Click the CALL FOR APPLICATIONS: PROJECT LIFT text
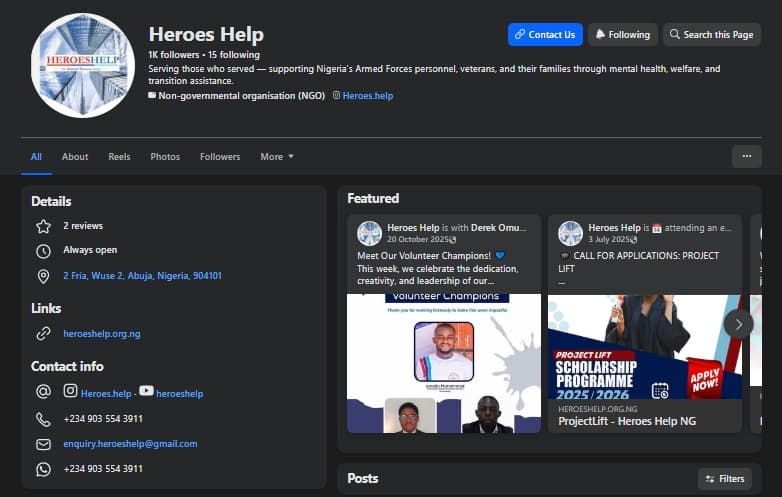Viewport: 782px width, 497px height. [x=639, y=262]
